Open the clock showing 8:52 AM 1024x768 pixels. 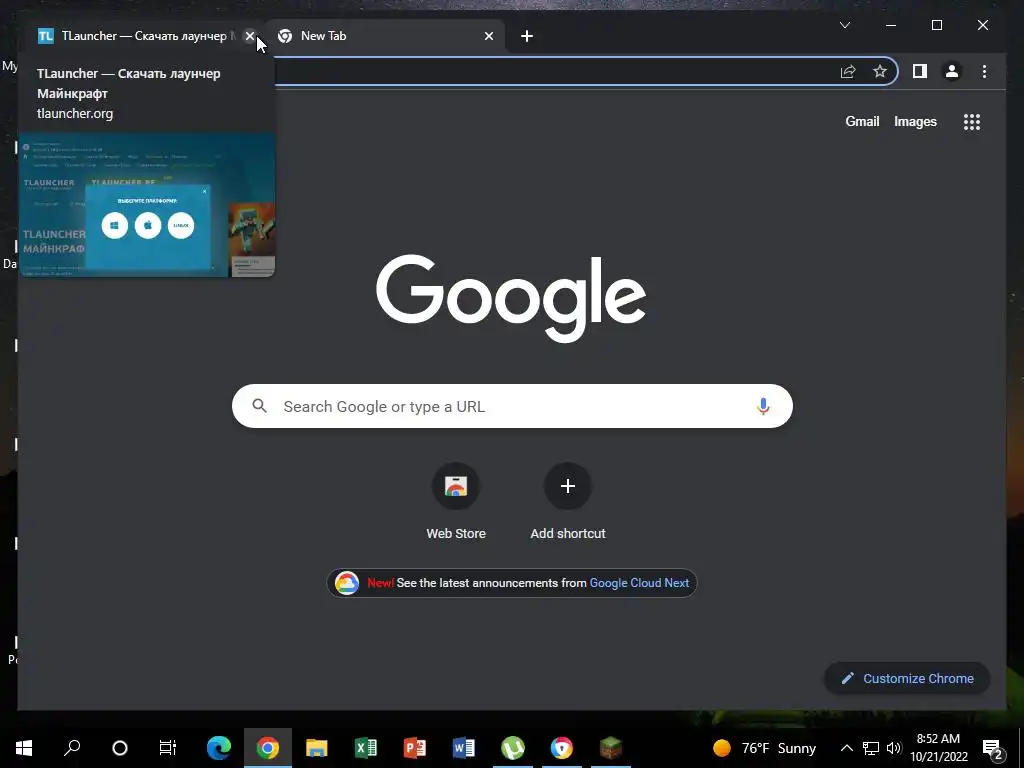pyautogui.click(x=938, y=748)
